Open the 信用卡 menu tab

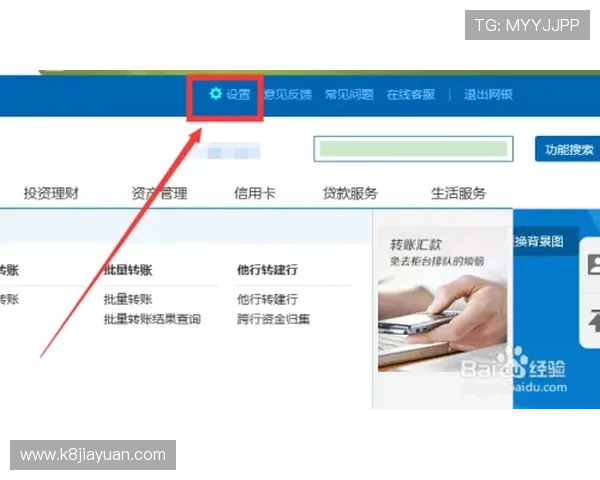pyautogui.click(x=254, y=193)
